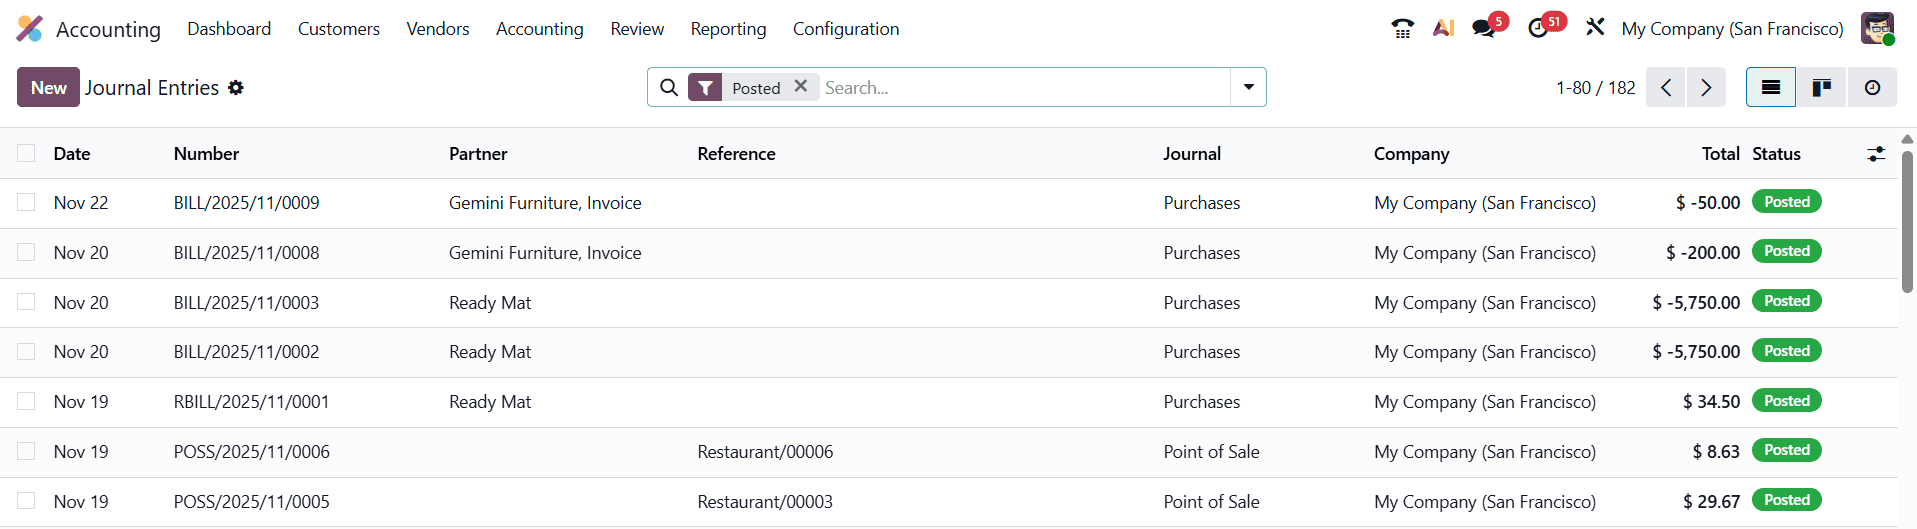
Task: Click reference Restaurant/00006
Action: pyautogui.click(x=765, y=452)
